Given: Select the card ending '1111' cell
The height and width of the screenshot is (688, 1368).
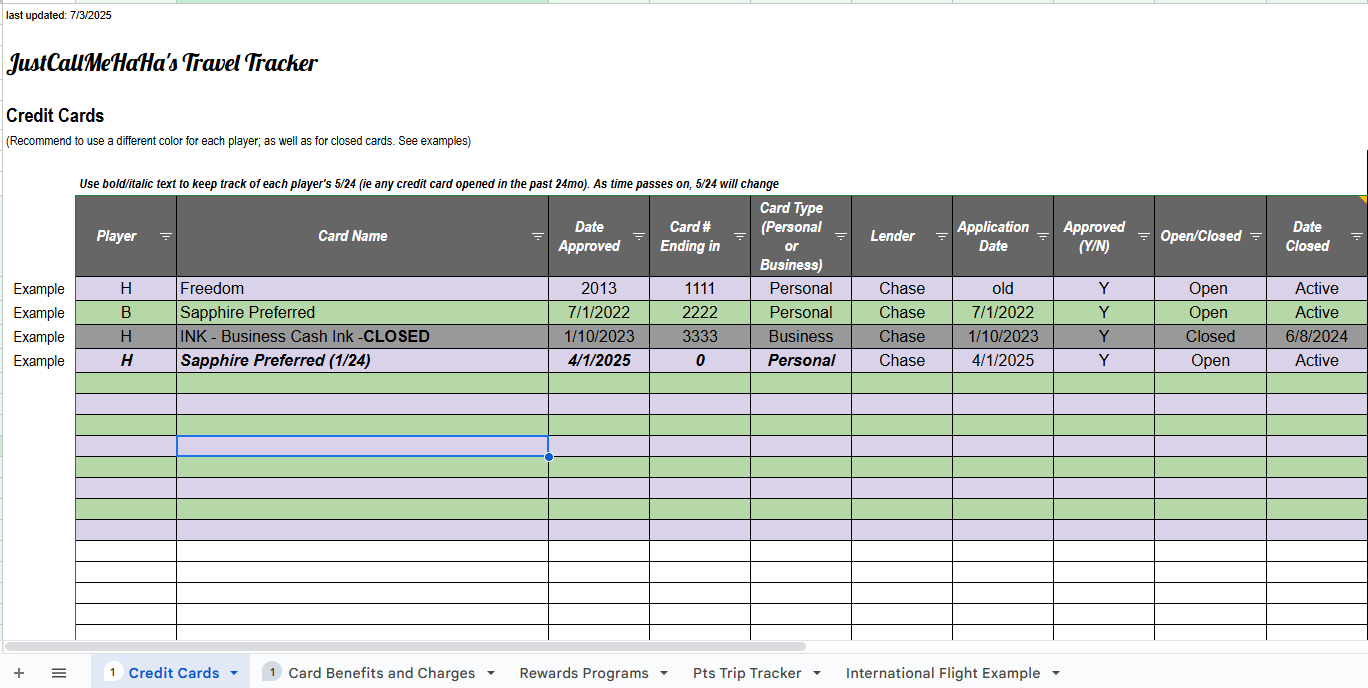Looking at the screenshot, I should pos(700,288).
